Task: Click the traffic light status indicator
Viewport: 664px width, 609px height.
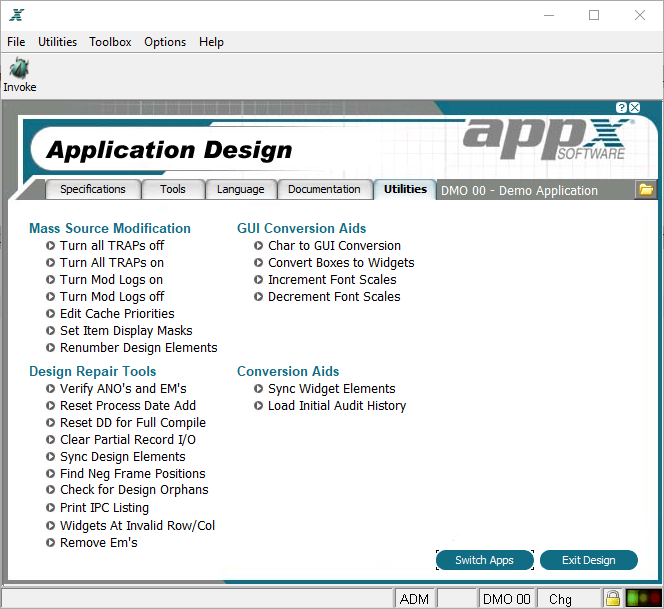Action: [643, 598]
